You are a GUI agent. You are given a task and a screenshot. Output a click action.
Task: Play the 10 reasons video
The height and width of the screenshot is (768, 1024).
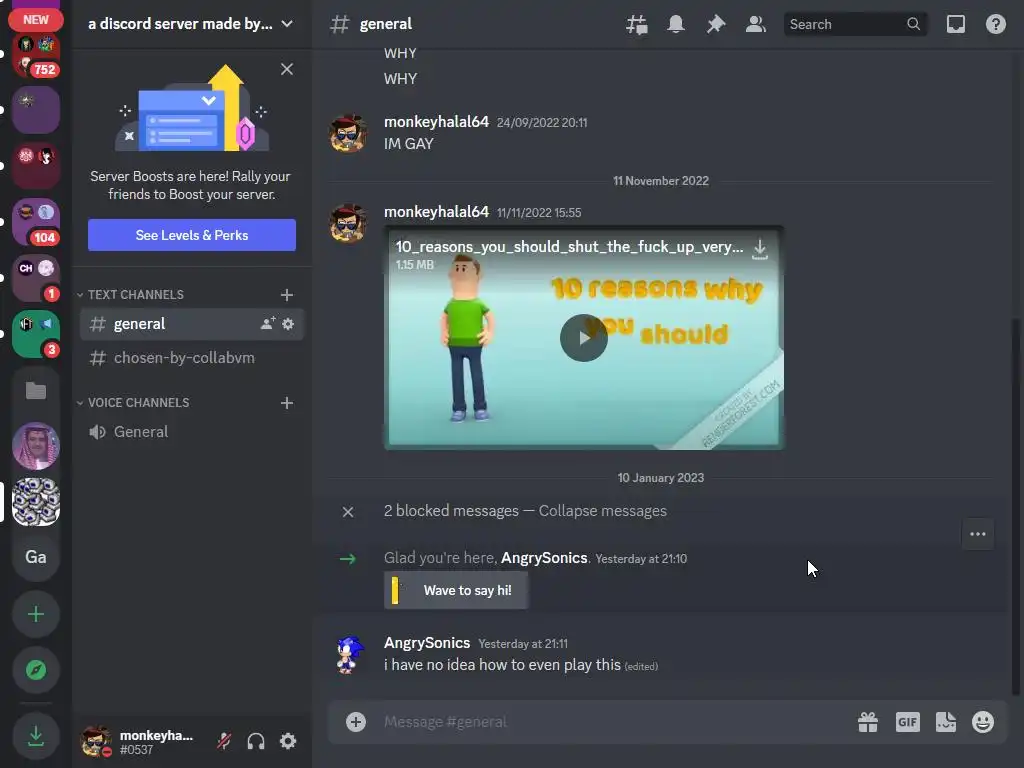pos(584,338)
